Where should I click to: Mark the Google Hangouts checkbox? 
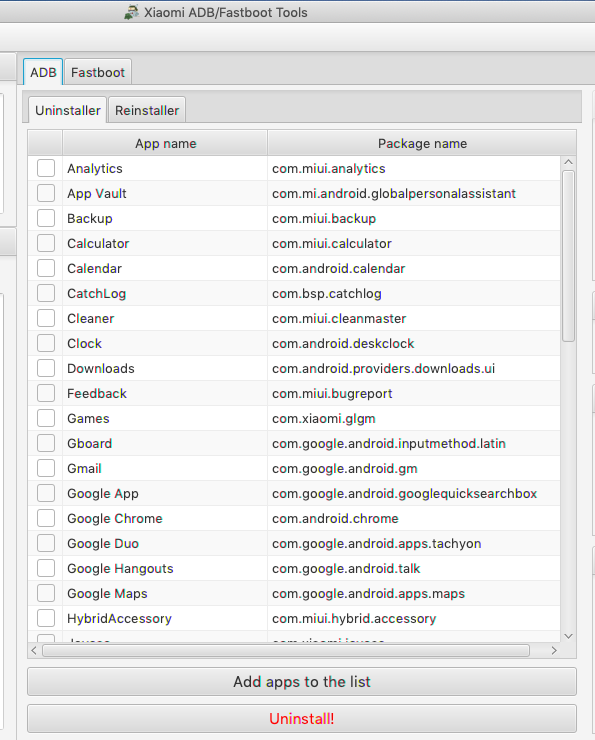(x=46, y=568)
